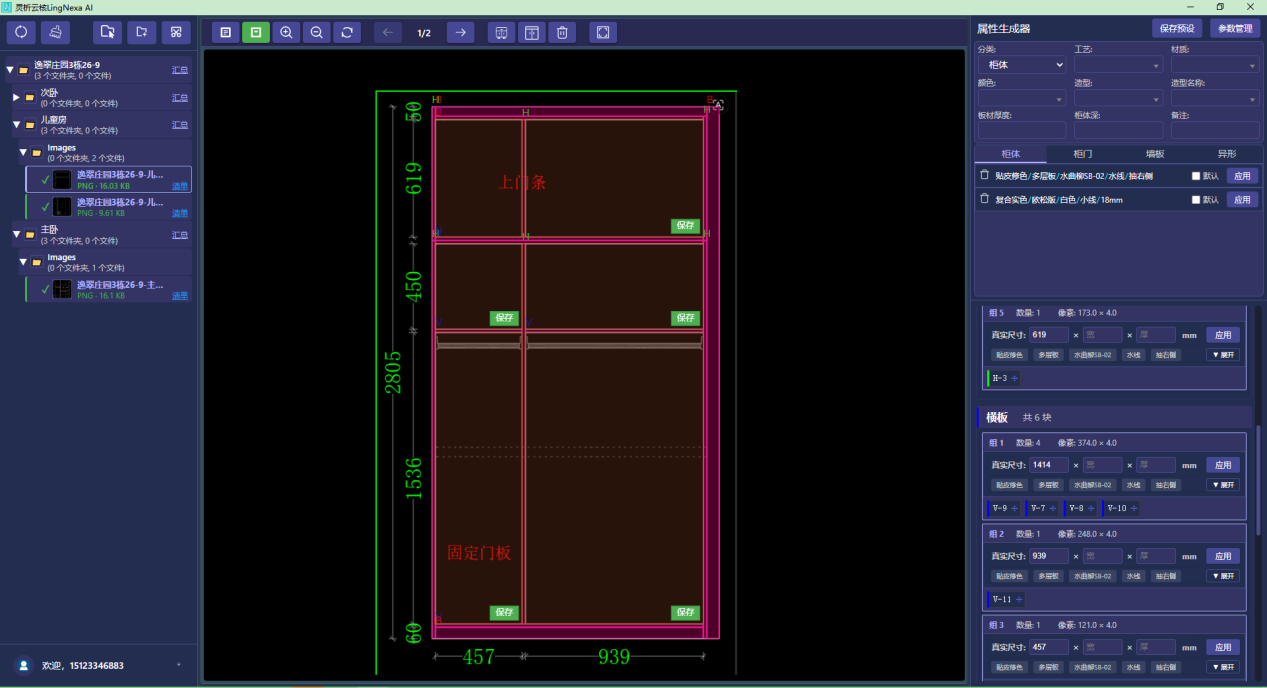
Task: Click the thumbnail of the 9.61 KB PNG file
Action: pos(62,207)
